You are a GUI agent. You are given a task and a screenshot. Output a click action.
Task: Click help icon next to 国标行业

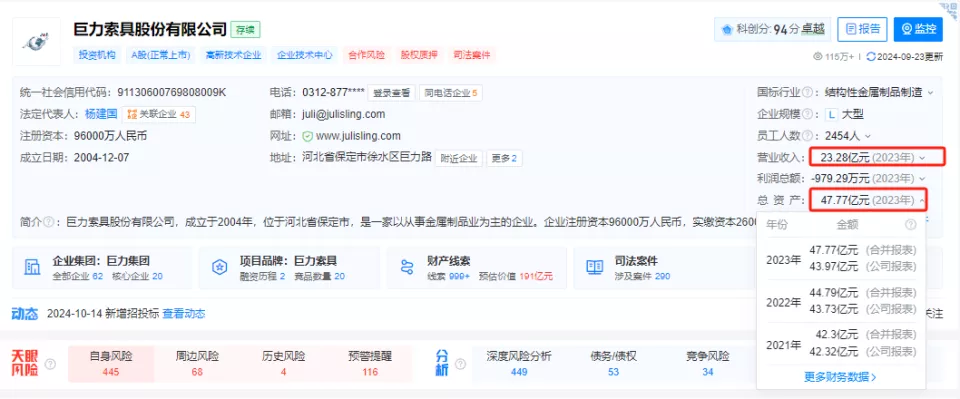click(x=809, y=92)
